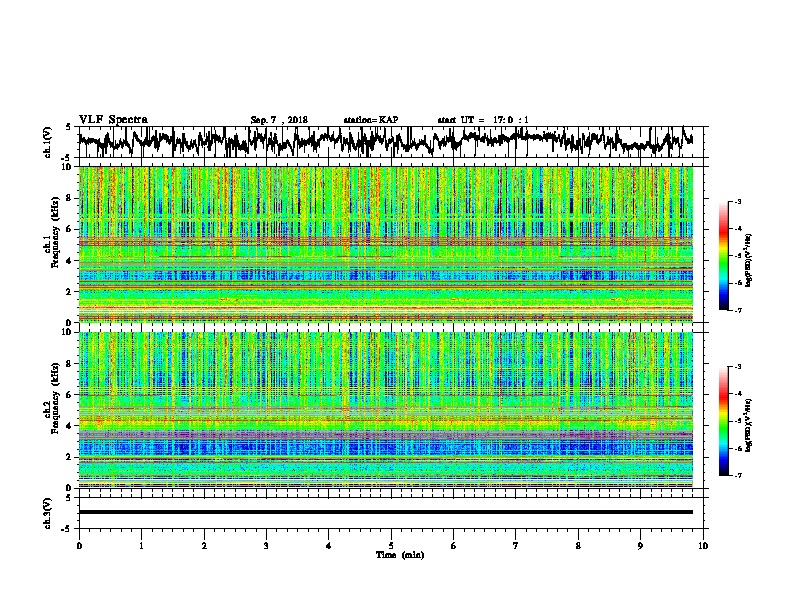
Task: Click the time axis tick label '3'
Action: pyautogui.click(x=266, y=546)
